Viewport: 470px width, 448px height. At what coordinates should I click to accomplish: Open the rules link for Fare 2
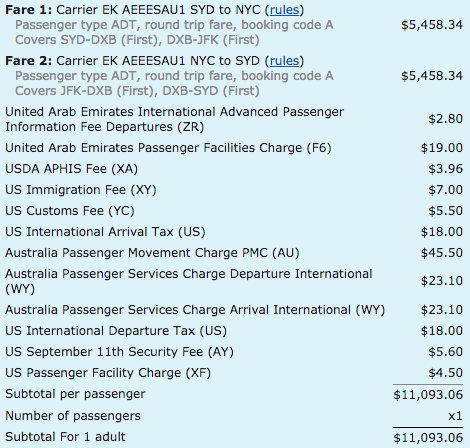point(284,61)
